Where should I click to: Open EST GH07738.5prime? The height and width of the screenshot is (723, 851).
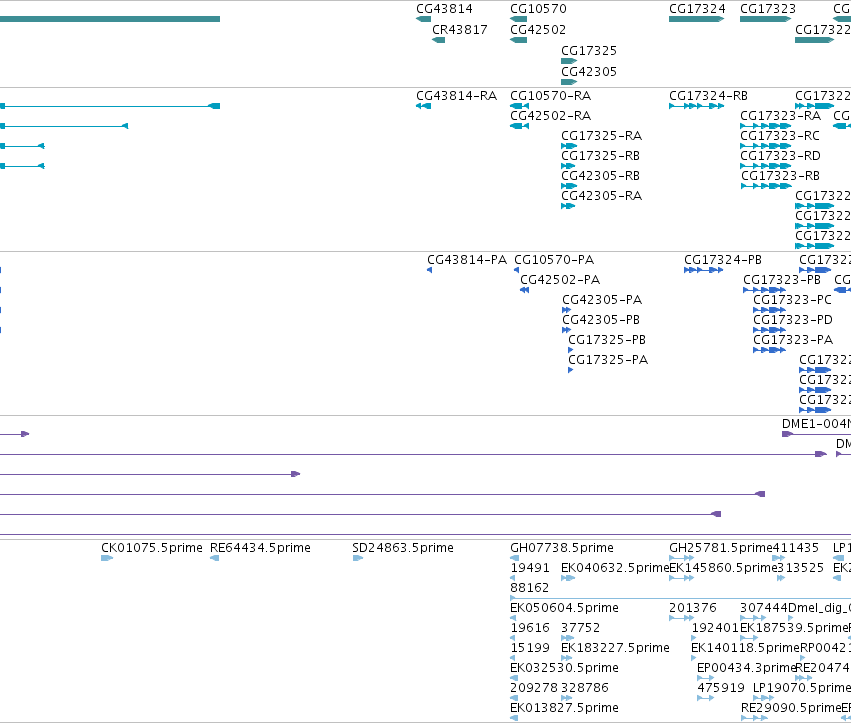562,548
